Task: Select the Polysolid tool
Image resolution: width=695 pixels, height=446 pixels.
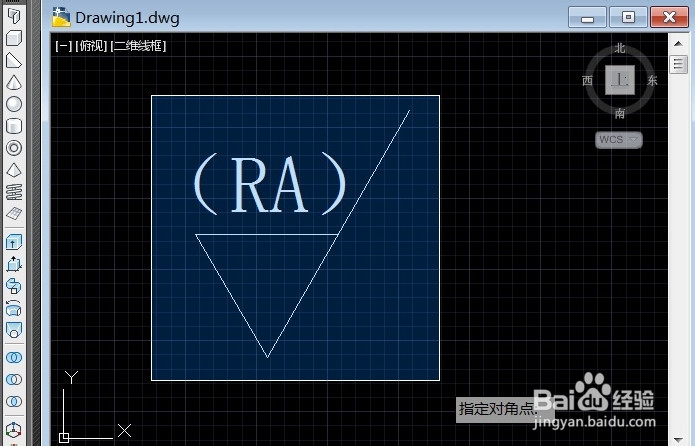Action: 14,16
